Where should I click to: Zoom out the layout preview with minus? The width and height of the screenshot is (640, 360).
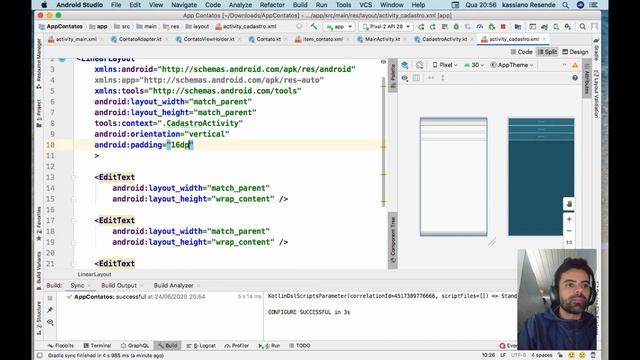569,231
